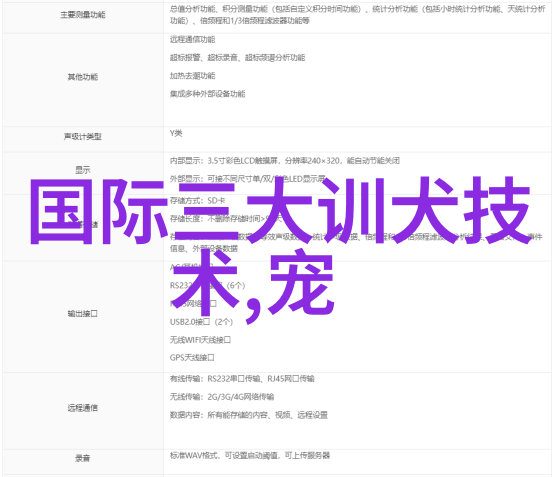Select the 内部显示 3.5寸彩色LCD line

(x=285, y=161)
